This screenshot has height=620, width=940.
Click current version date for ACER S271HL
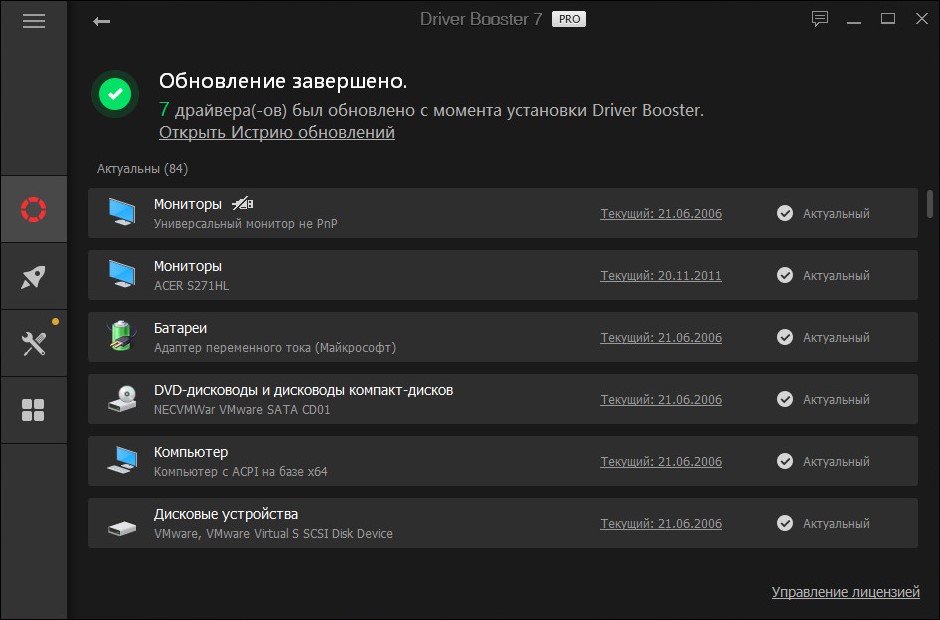pos(660,275)
